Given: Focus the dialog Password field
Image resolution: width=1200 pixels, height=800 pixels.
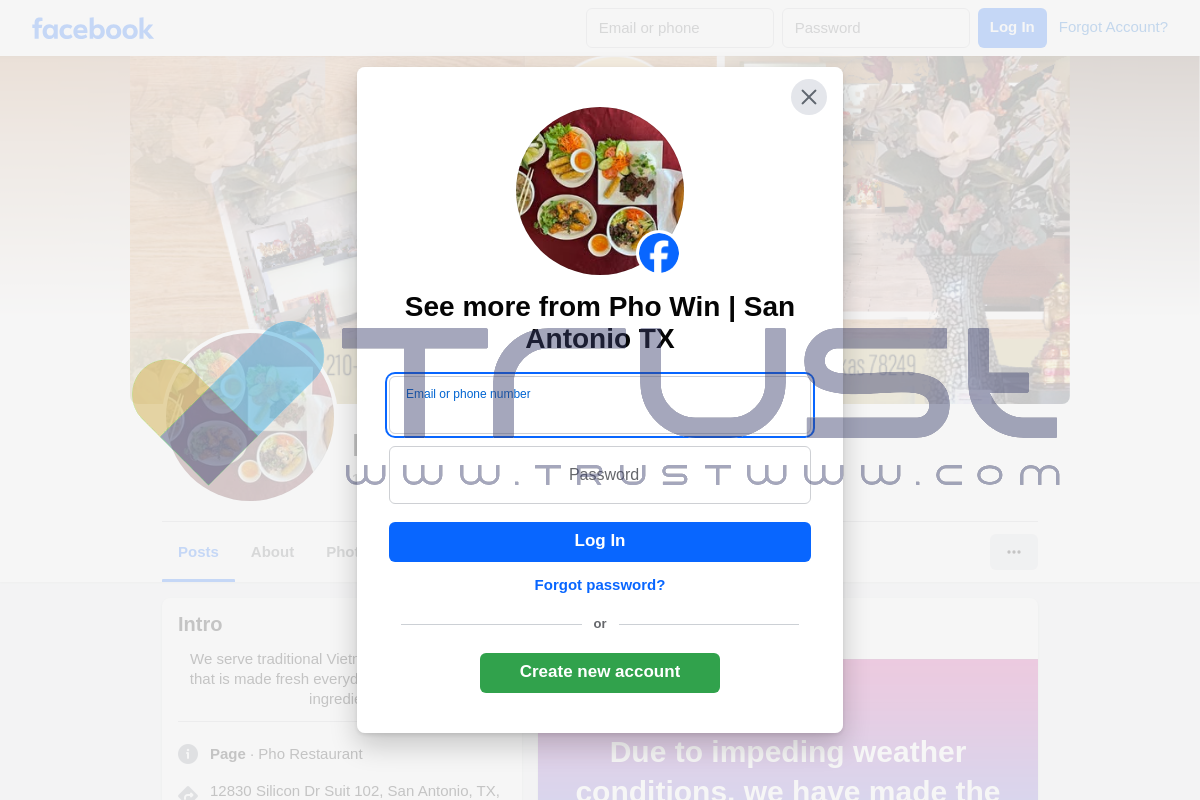Looking at the screenshot, I should tap(600, 475).
